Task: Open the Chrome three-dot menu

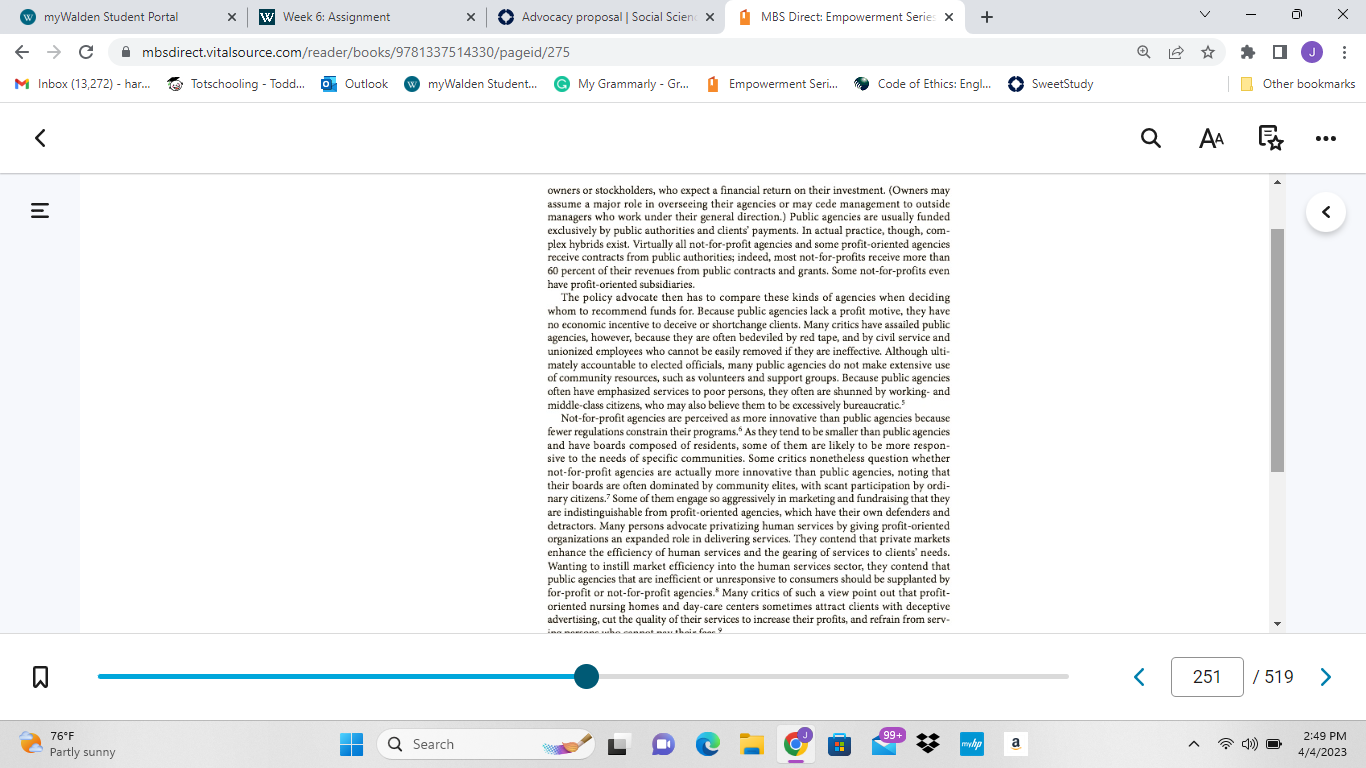Action: pyautogui.click(x=1344, y=52)
